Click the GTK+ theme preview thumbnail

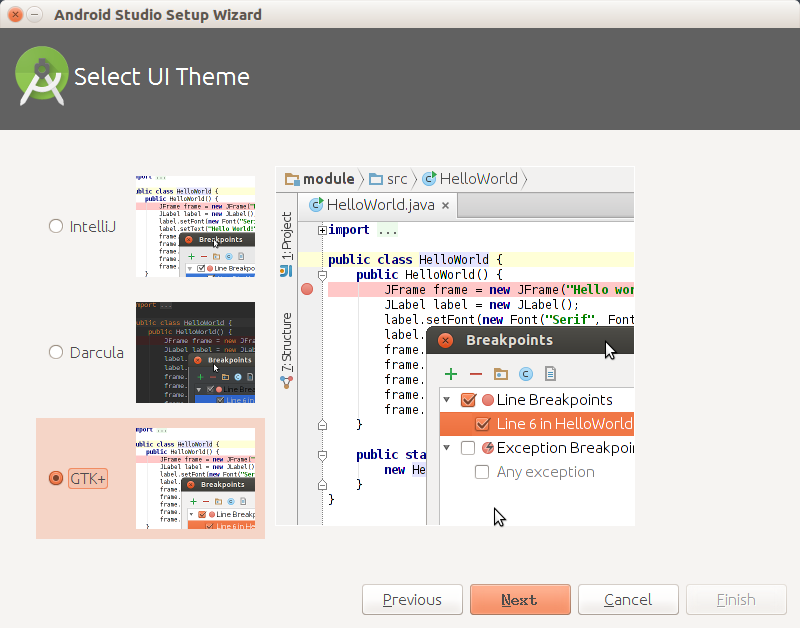pos(195,478)
